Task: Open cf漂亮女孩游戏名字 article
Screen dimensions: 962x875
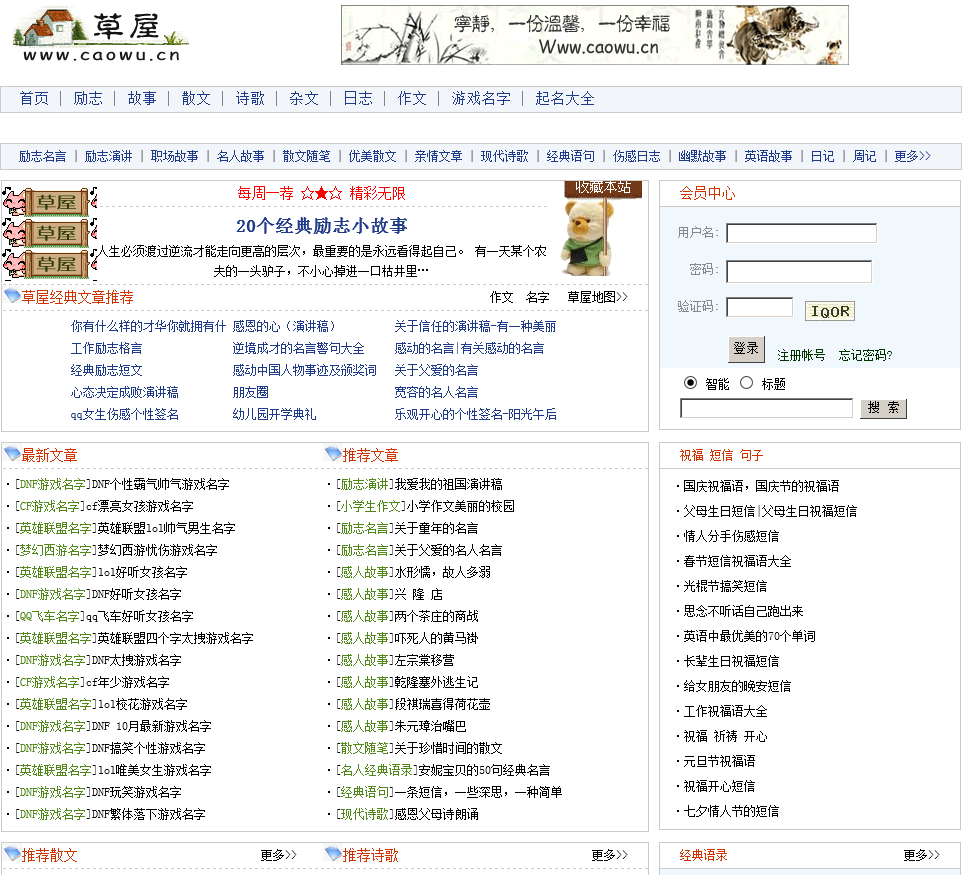Action: pyautogui.click(x=139, y=507)
